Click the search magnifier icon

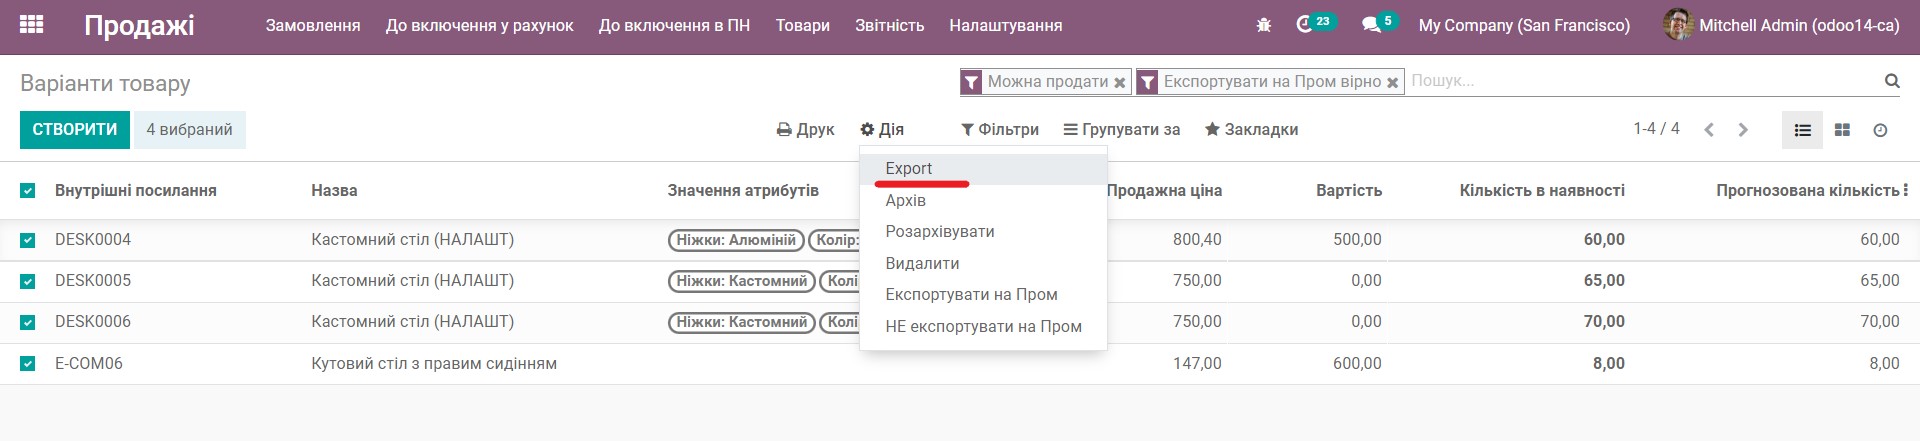pos(1892,81)
